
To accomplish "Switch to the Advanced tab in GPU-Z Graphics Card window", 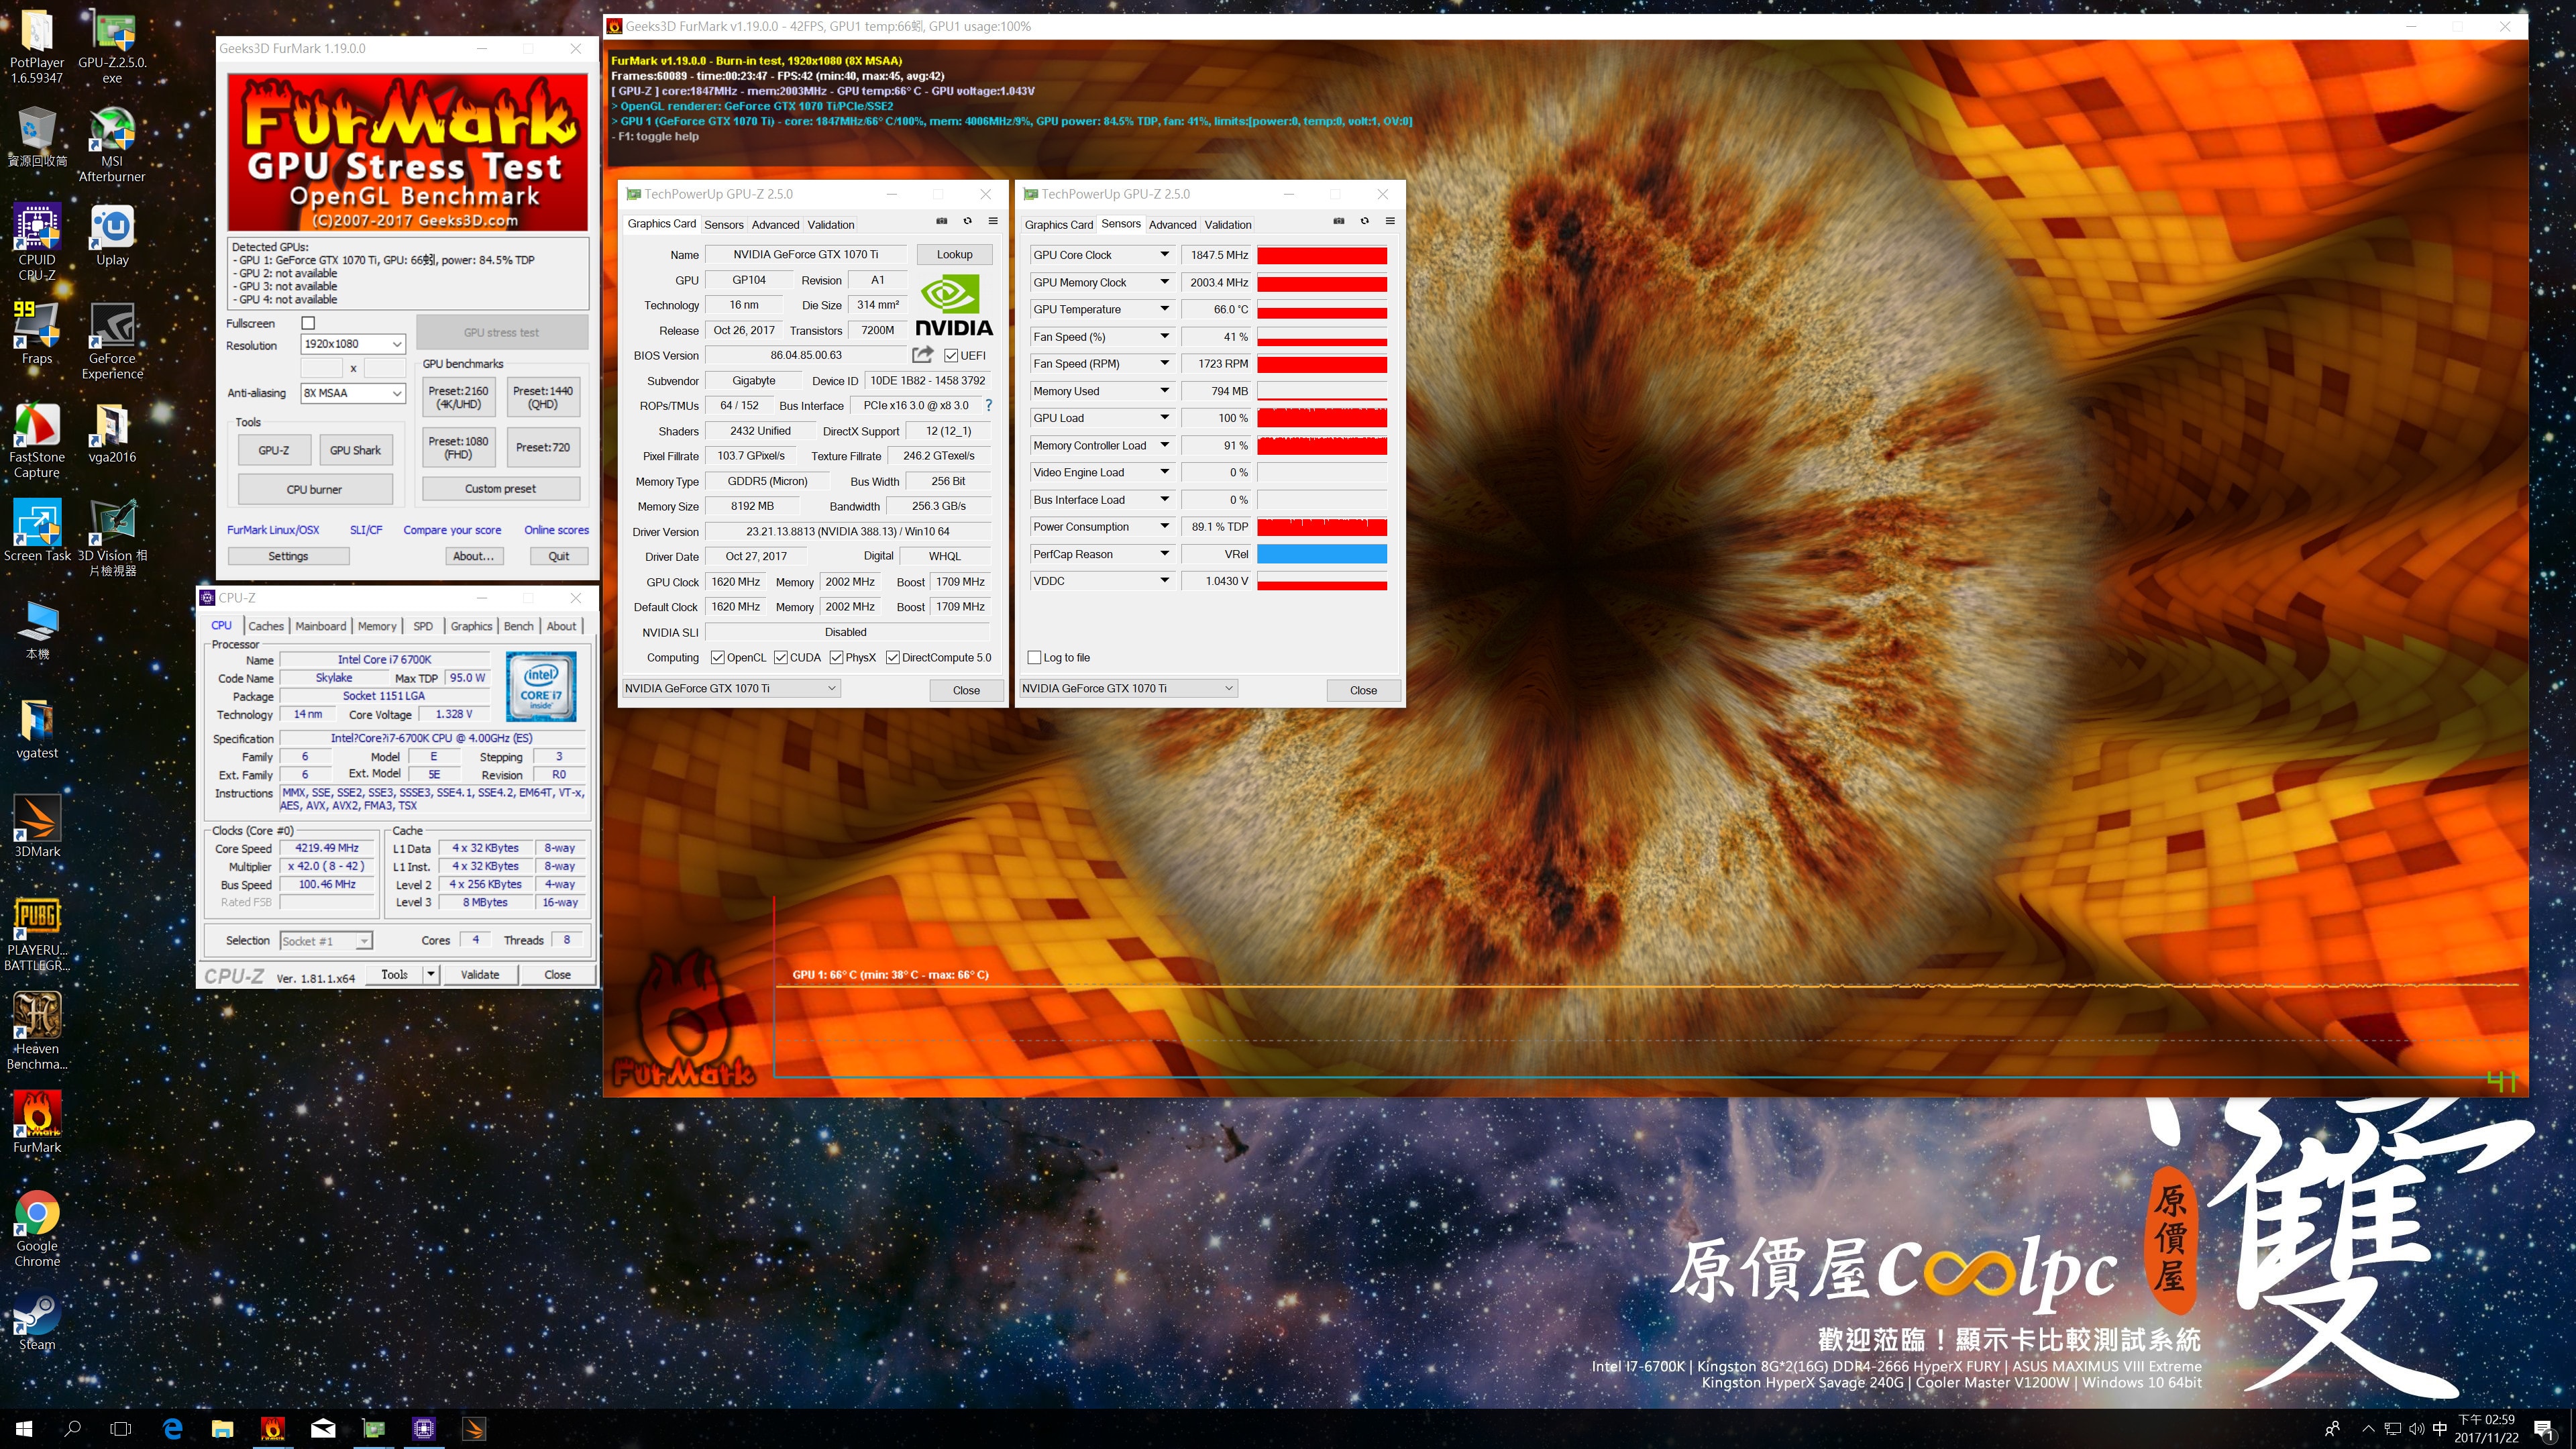I will [775, 225].
